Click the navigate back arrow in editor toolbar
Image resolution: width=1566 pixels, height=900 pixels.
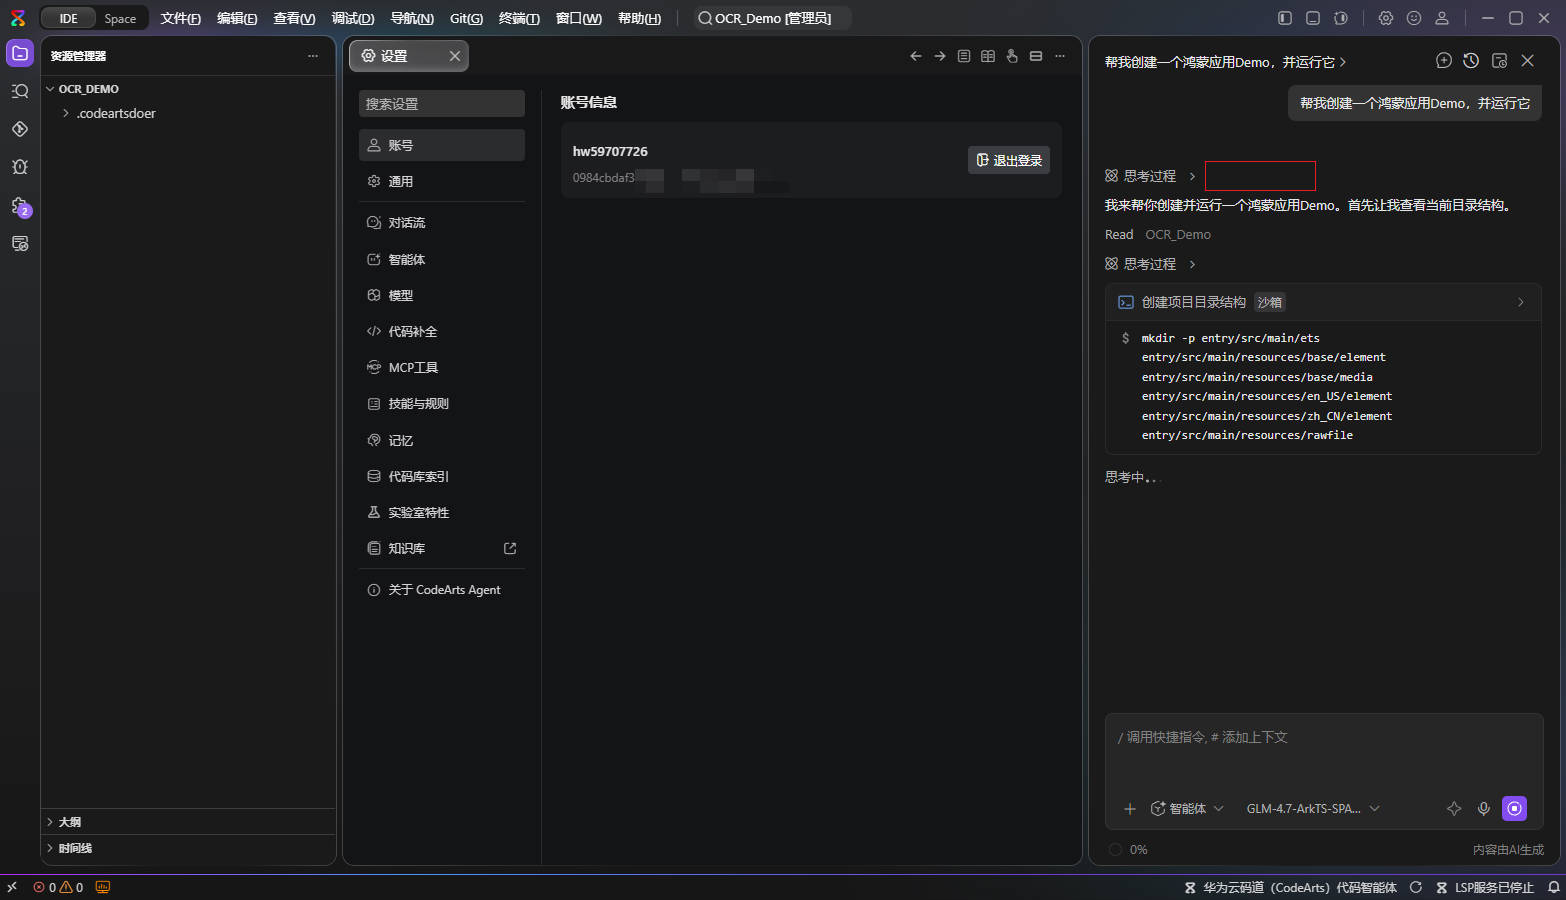pos(915,56)
